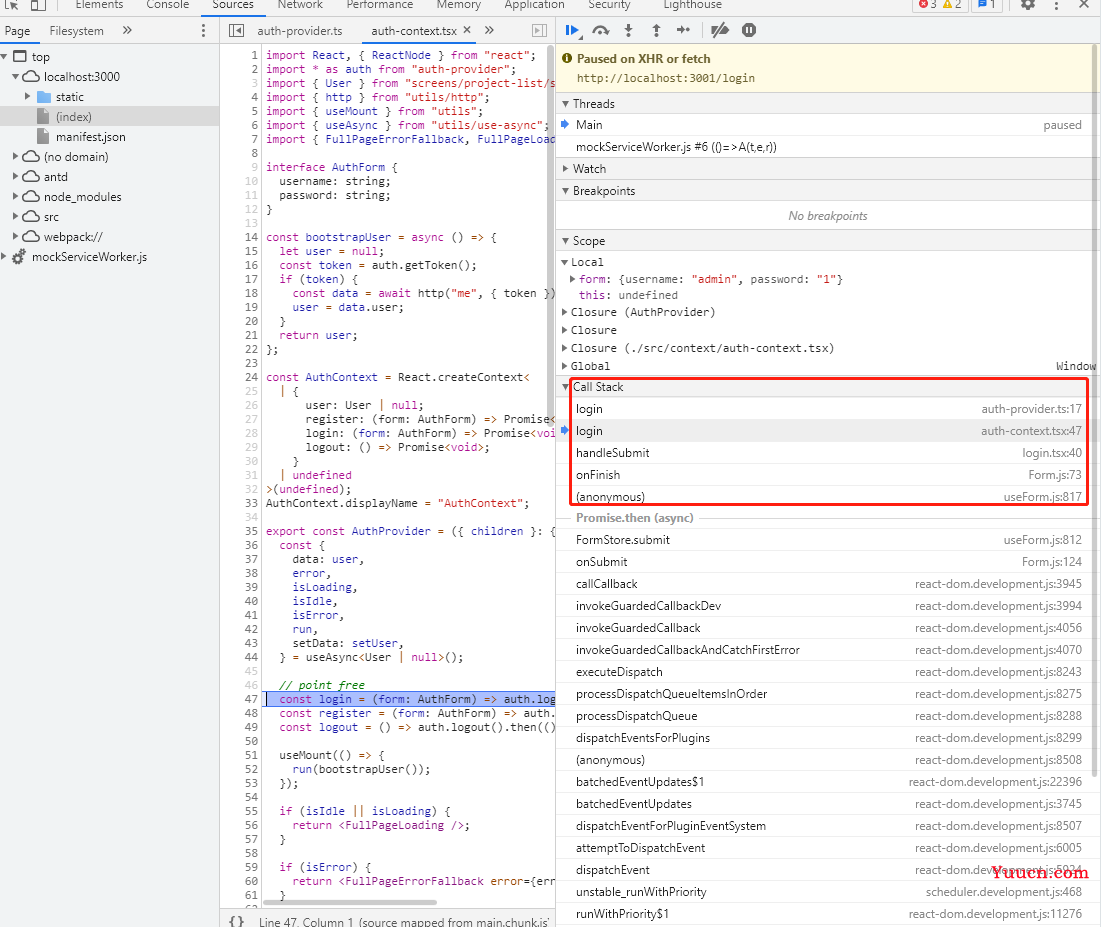The image size is (1101, 927).
Task: Close the auth-context.tsx editor tab
Action: pyautogui.click(x=467, y=30)
